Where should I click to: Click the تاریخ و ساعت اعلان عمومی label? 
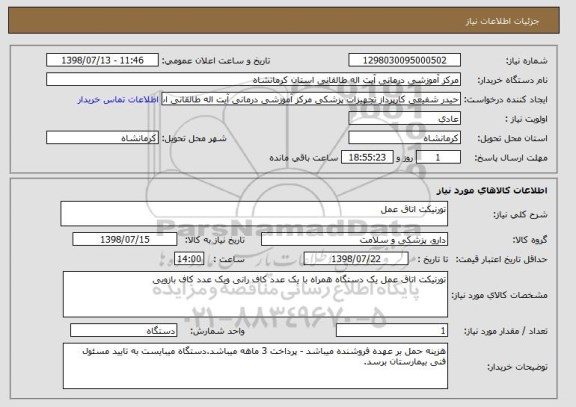(x=216, y=61)
